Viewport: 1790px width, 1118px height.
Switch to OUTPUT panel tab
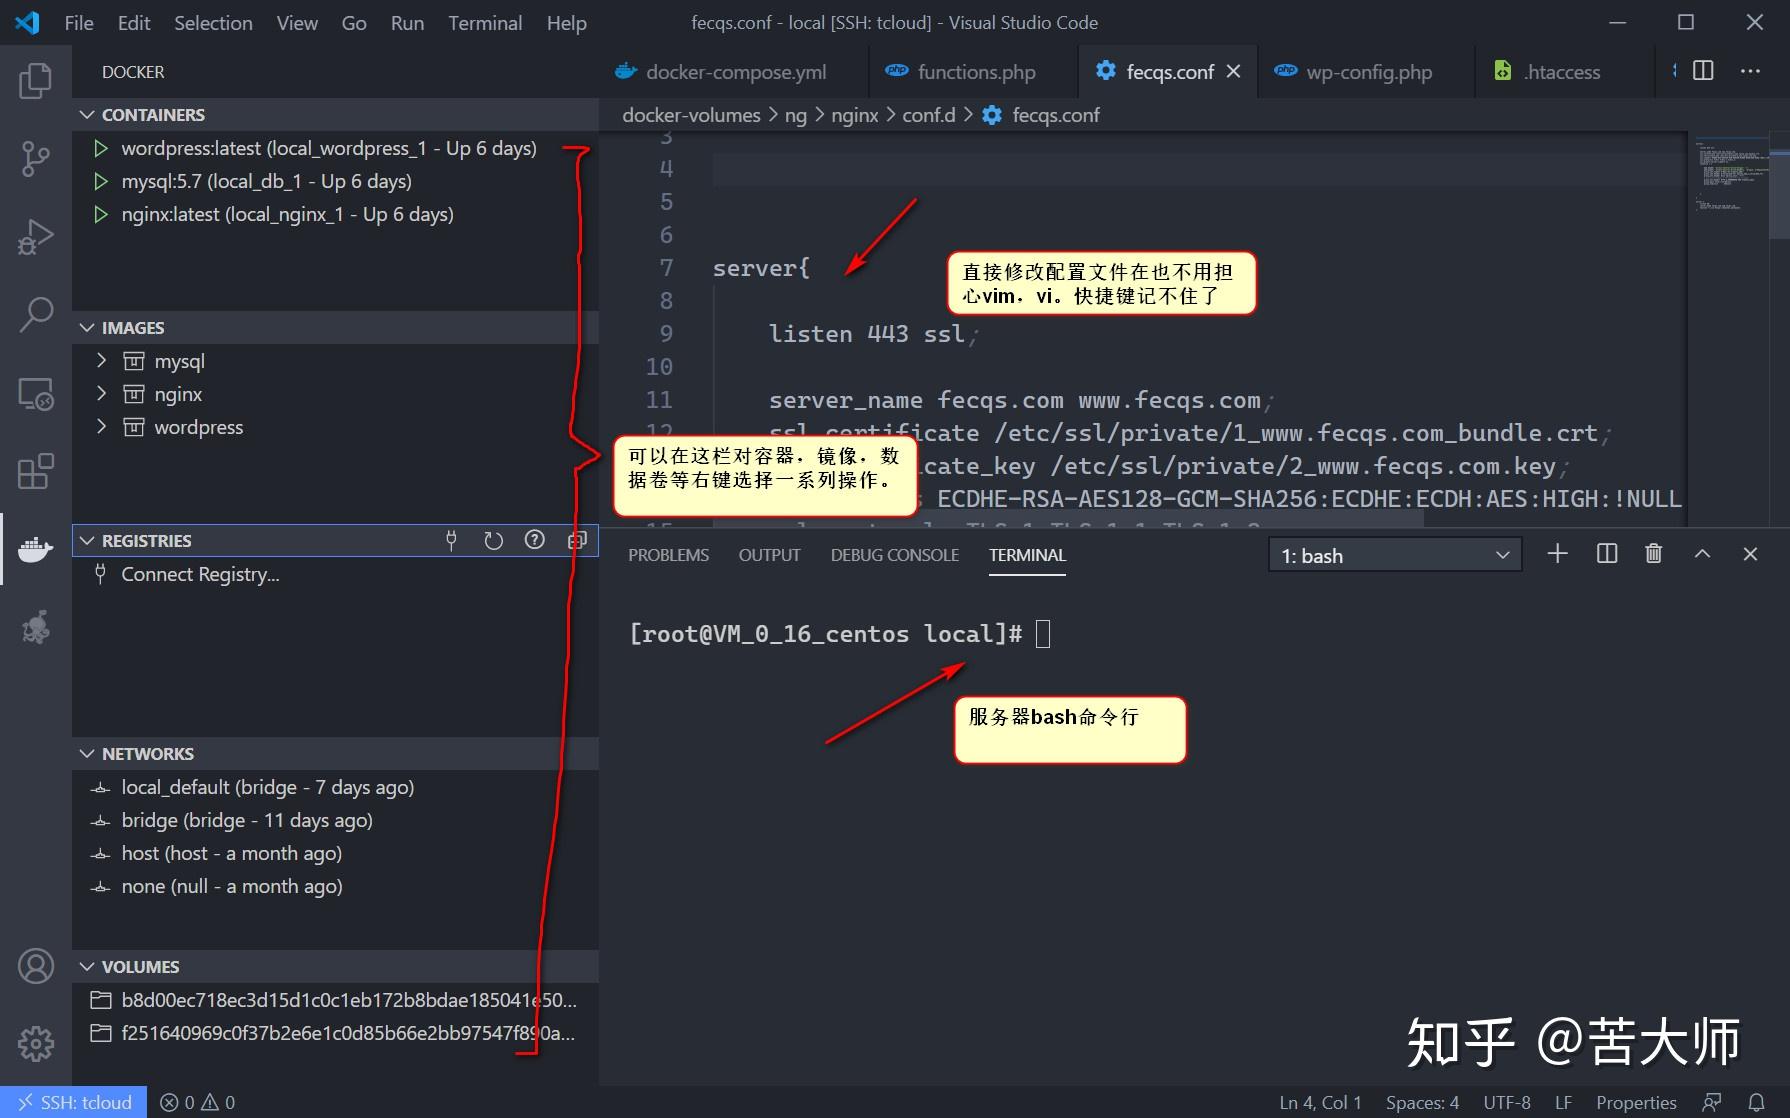769,555
